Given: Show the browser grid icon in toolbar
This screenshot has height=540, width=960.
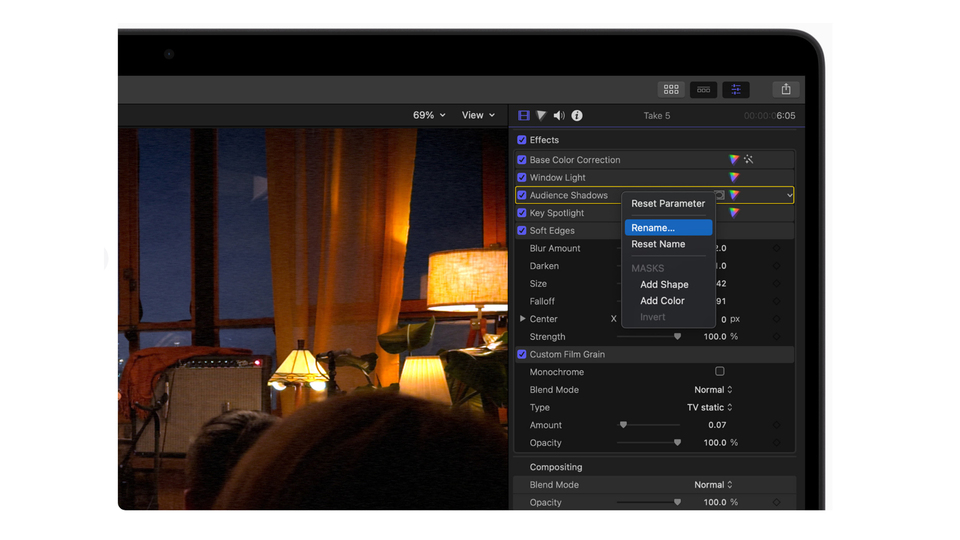Looking at the screenshot, I should pos(671,90).
